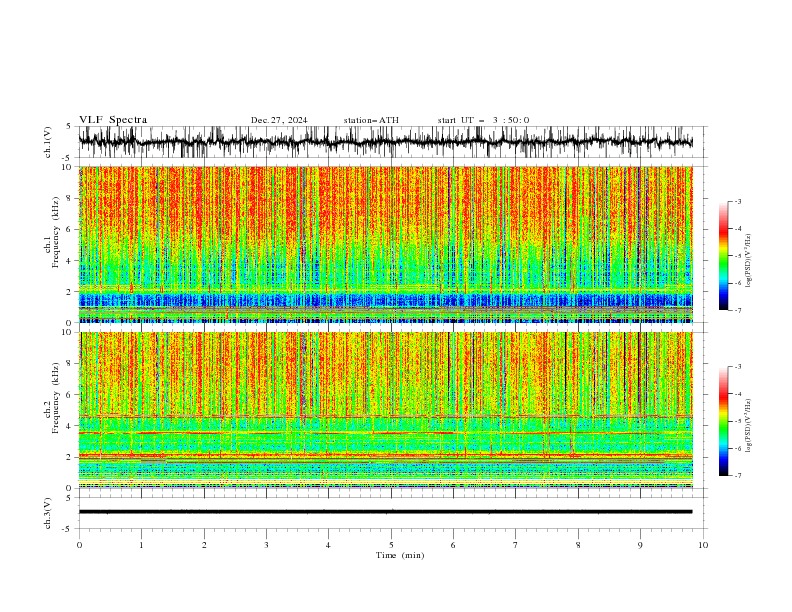Click ch.2 frequency tick label '6'

tap(70, 395)
